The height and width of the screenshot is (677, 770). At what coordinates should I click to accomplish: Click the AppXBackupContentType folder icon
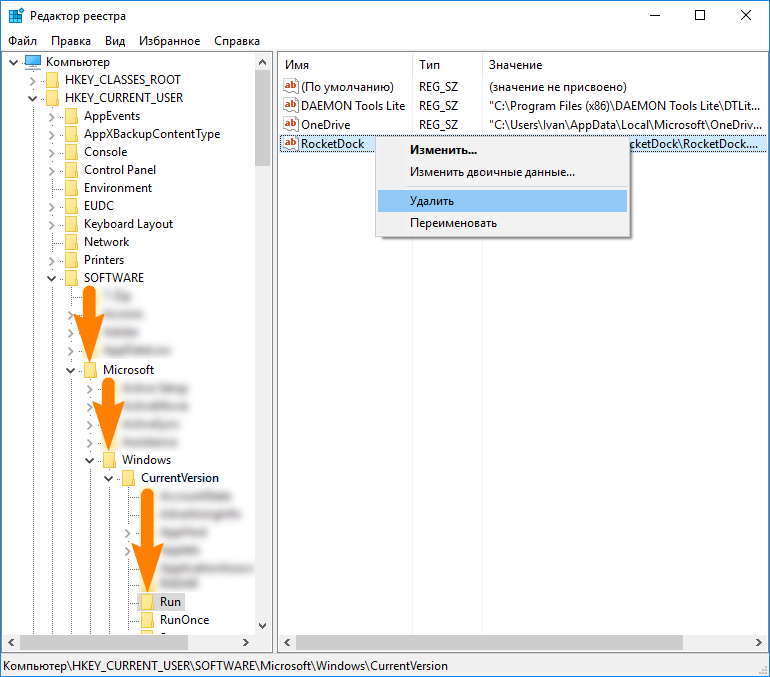pos(71,134)
